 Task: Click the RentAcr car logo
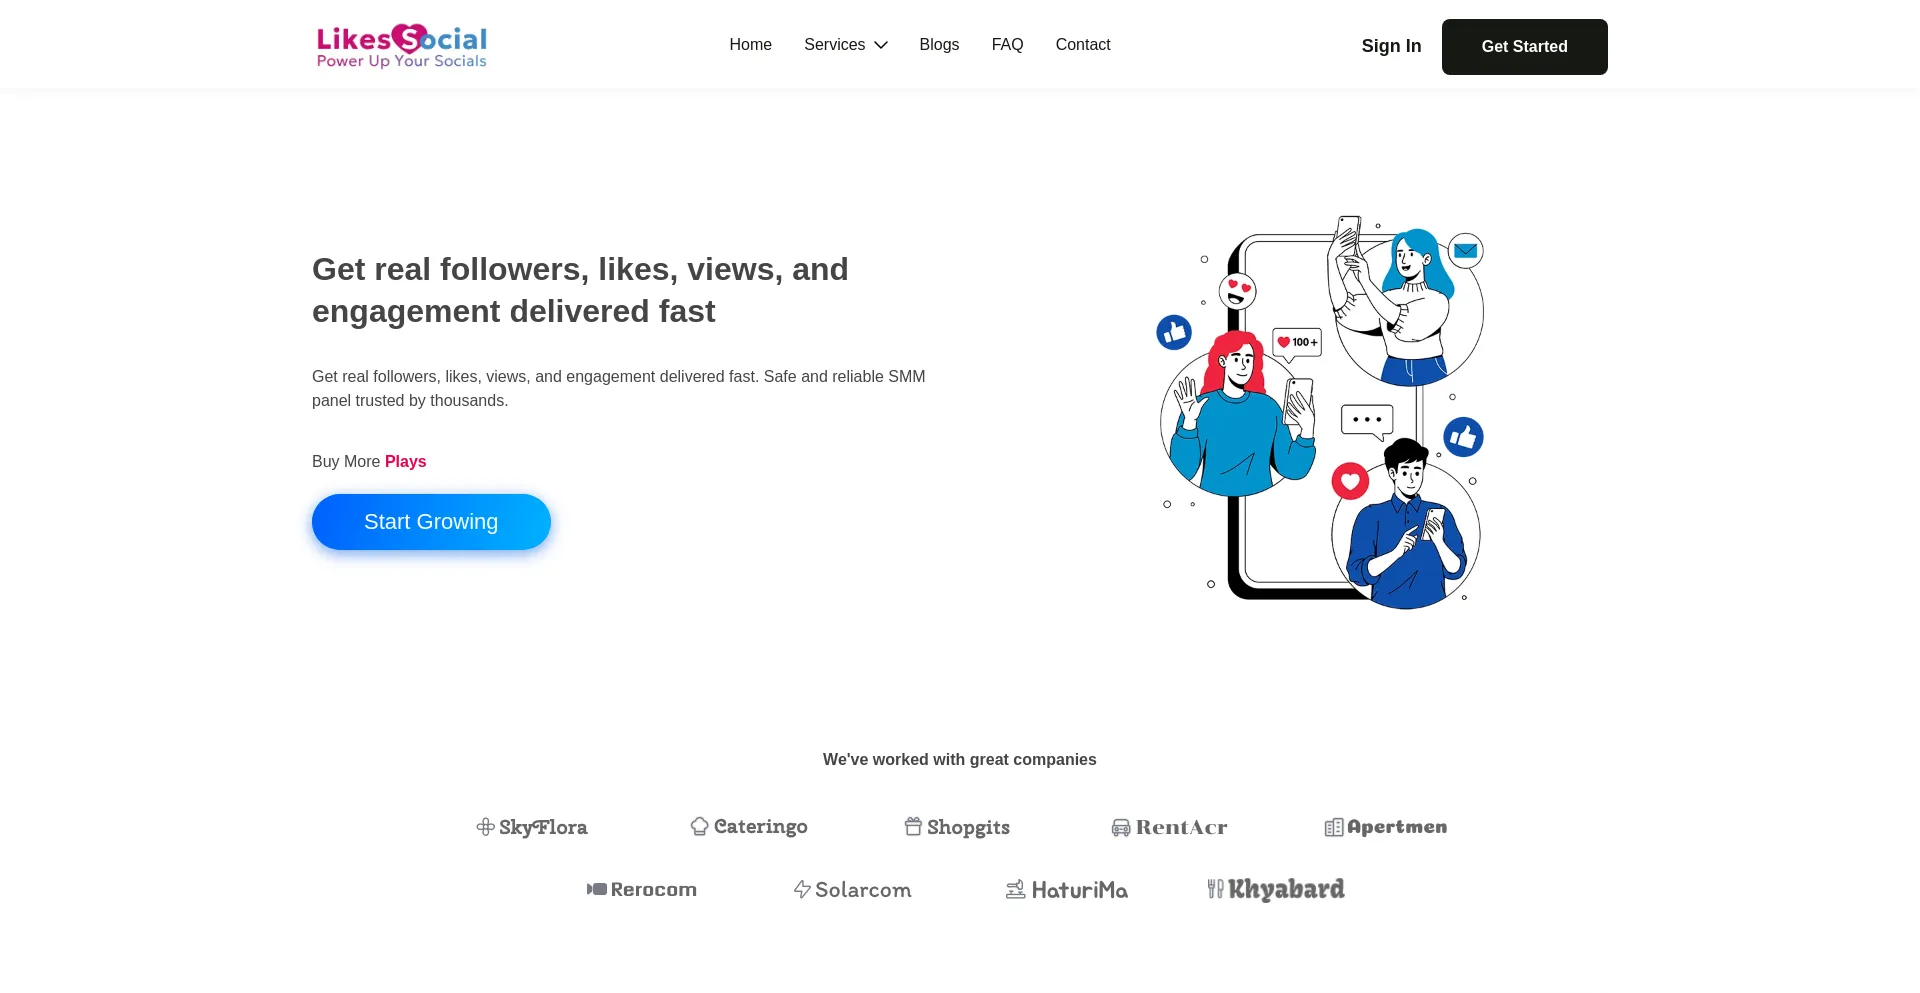(x=1169, y=827)
